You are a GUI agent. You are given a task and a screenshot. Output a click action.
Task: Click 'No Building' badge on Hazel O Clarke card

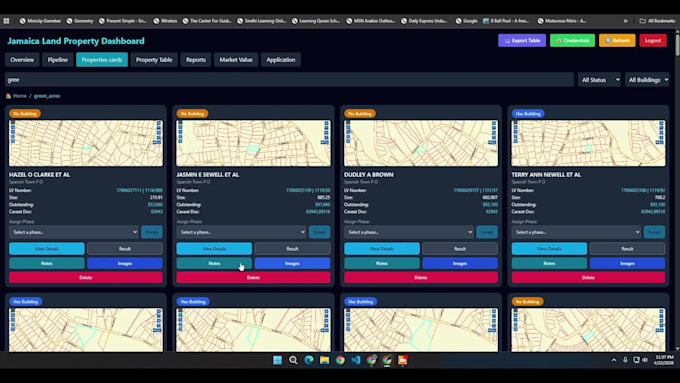(x=25, y=114)
